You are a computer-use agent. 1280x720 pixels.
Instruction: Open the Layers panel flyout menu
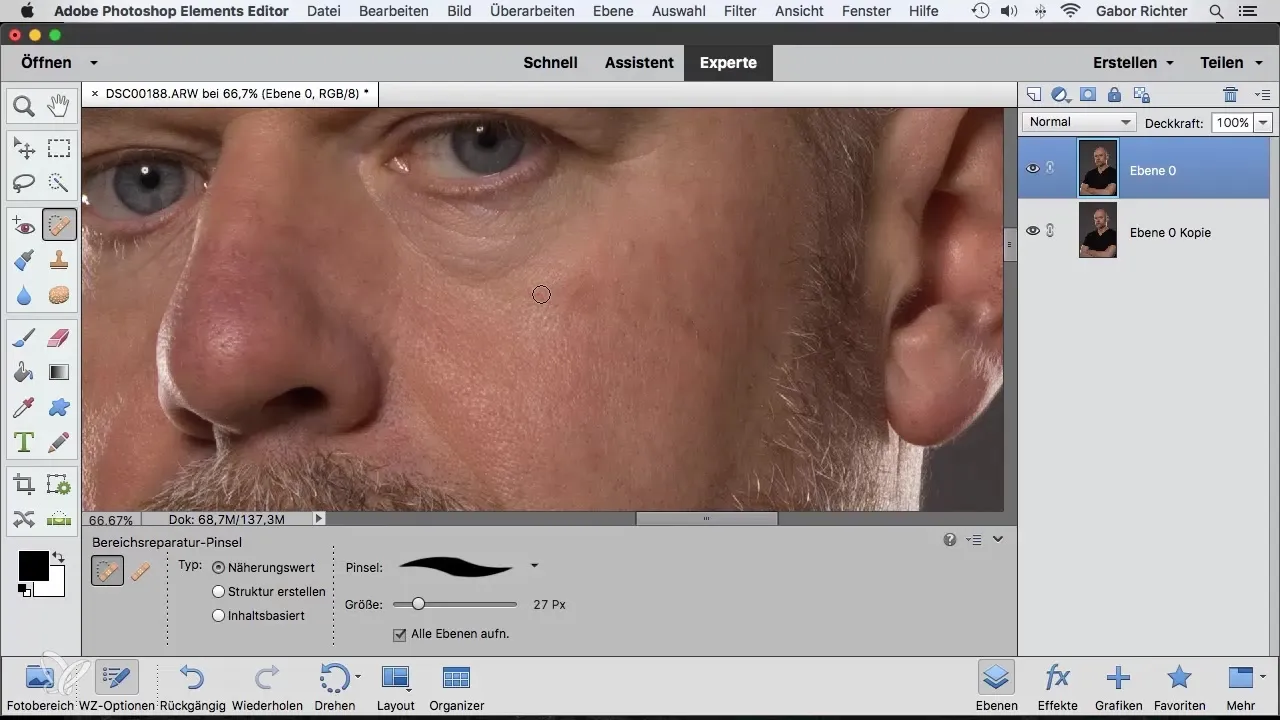(1262, 95)
